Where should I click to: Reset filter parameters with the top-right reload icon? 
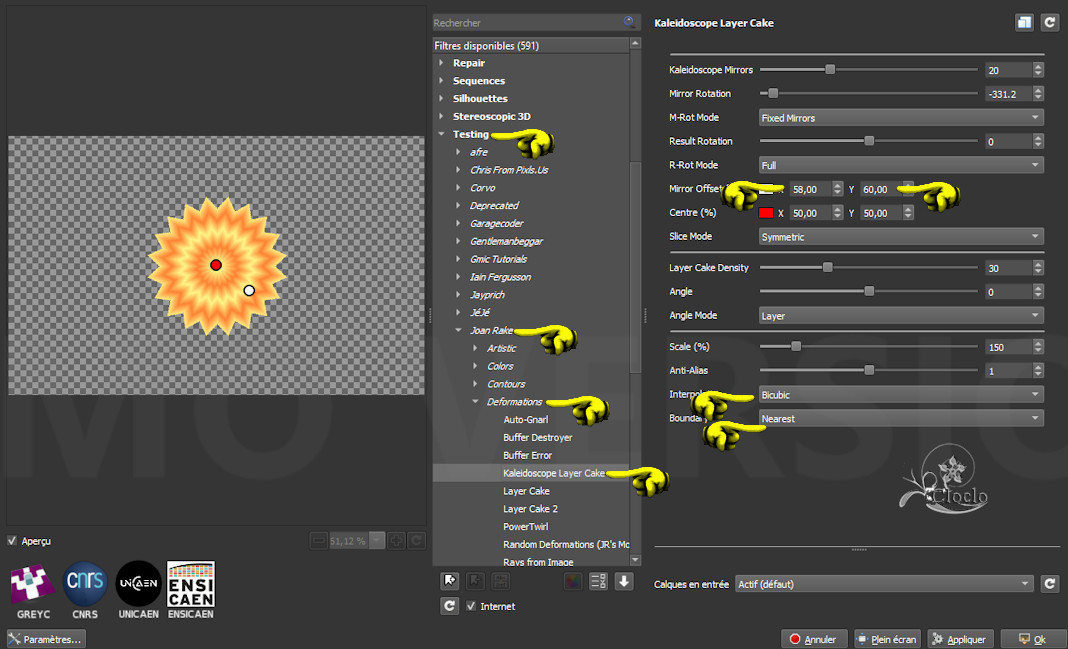pos(1049,22)
